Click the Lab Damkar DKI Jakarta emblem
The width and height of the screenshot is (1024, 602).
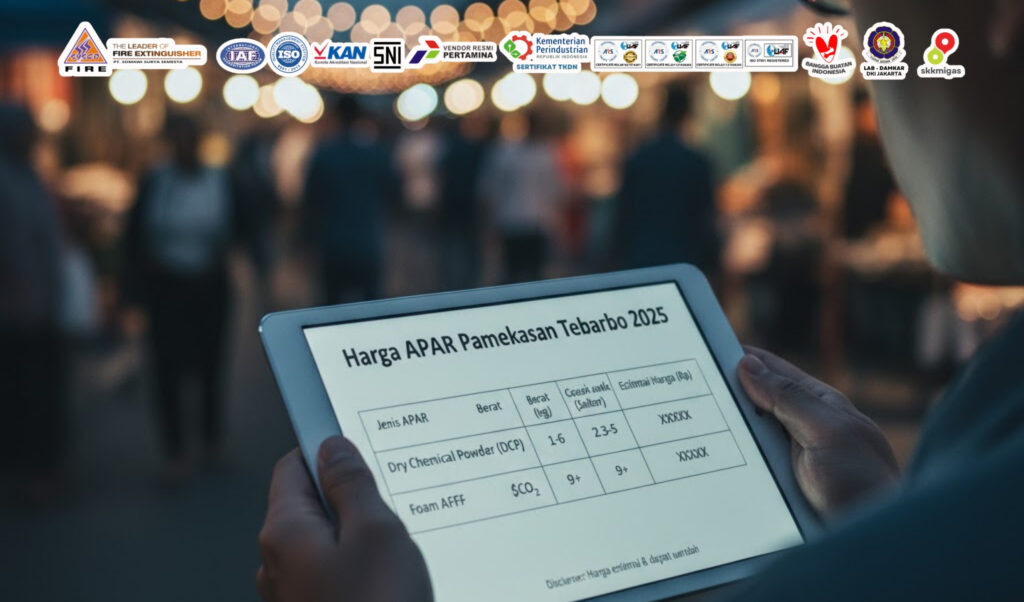[x=883, y=50]
